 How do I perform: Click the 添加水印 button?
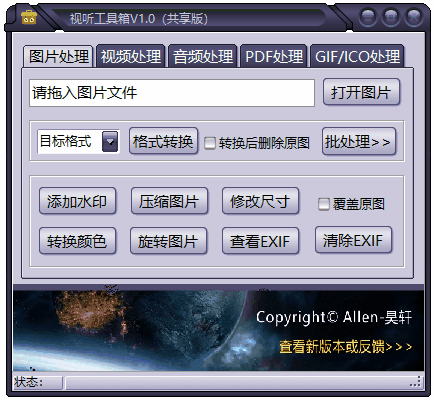[77, 201]
